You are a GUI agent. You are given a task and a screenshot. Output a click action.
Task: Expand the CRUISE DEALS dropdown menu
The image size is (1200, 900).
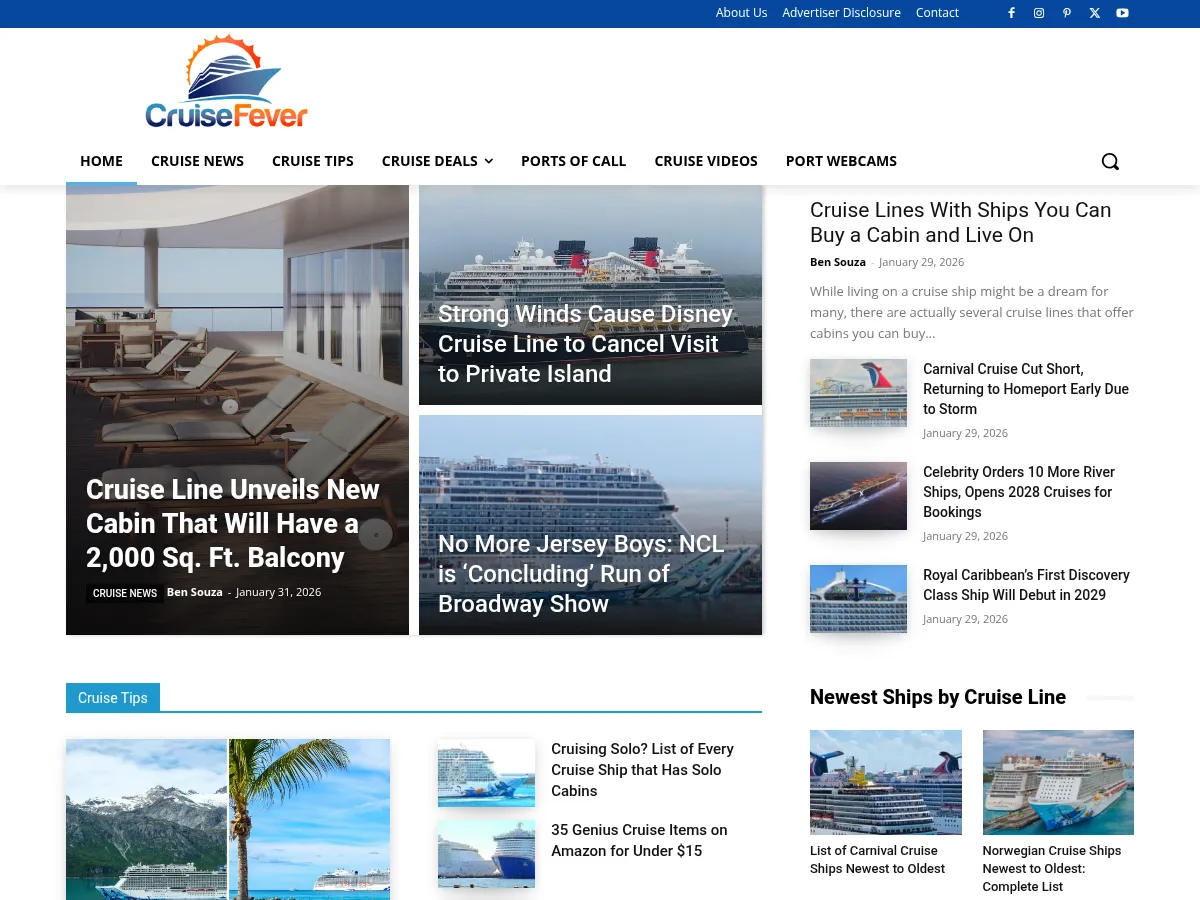click(437, 161)
